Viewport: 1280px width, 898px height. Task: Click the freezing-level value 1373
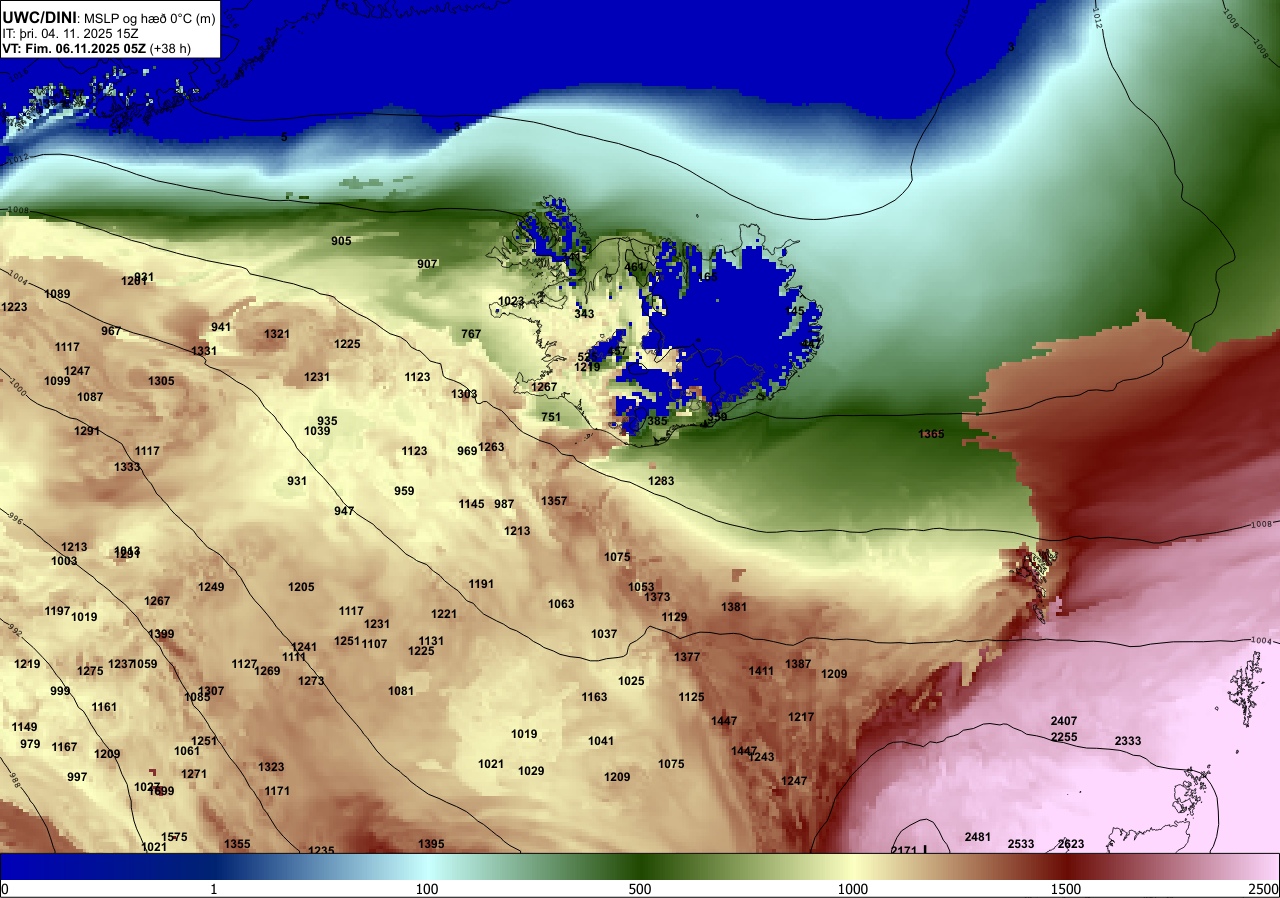coord(657,597)
